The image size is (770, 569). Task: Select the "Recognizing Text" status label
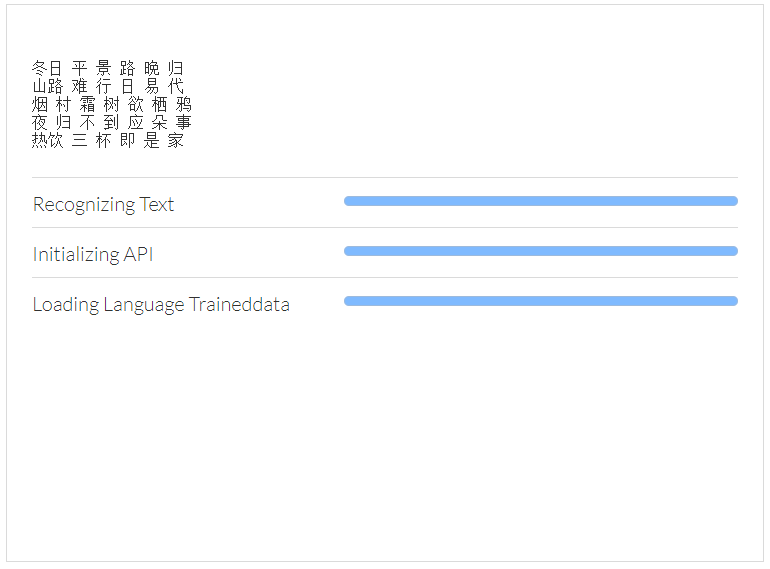103,204
